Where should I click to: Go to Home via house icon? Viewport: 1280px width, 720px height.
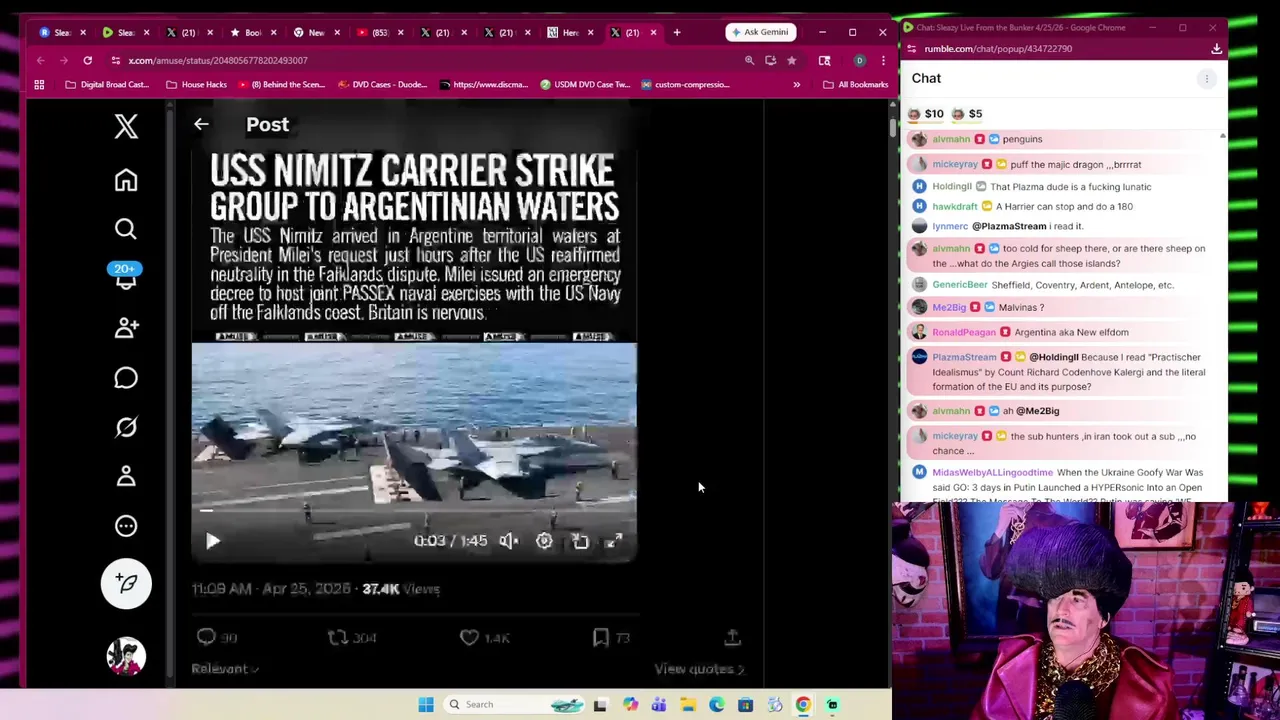(126, 180)
